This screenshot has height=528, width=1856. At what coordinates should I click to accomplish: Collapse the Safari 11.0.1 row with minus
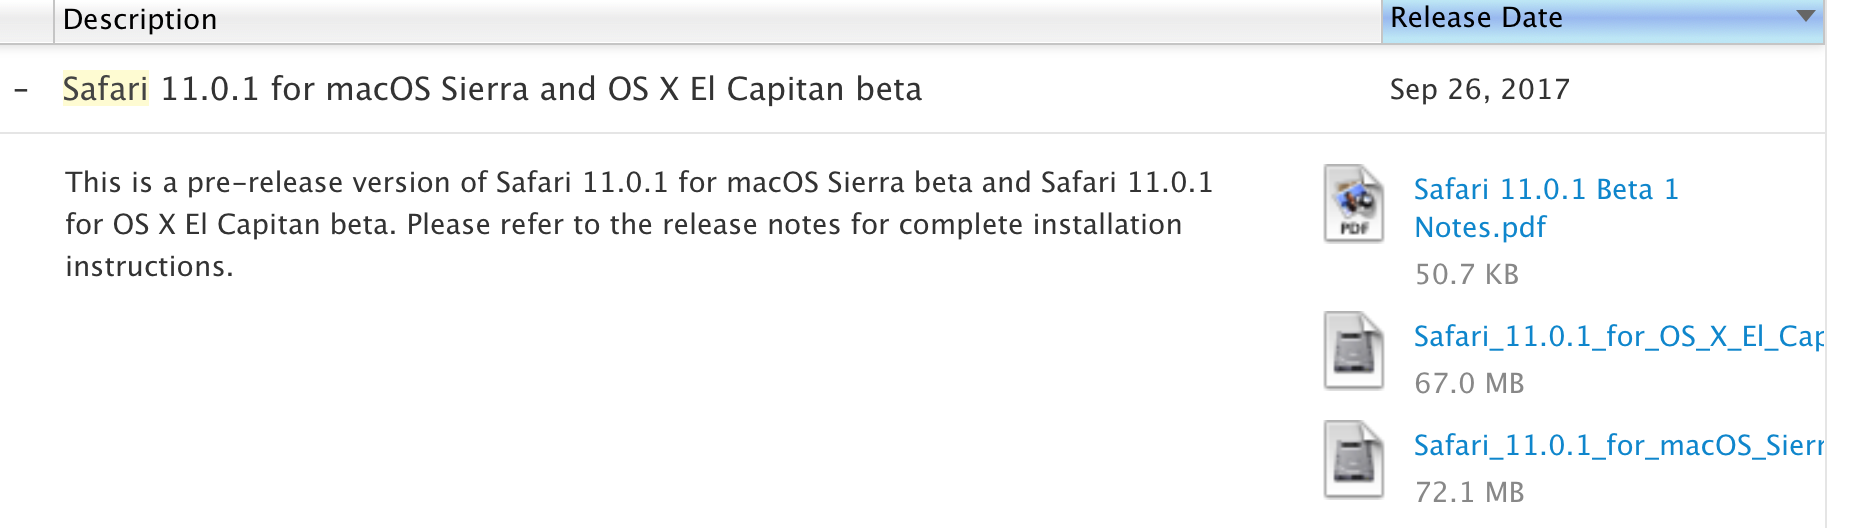21,90
